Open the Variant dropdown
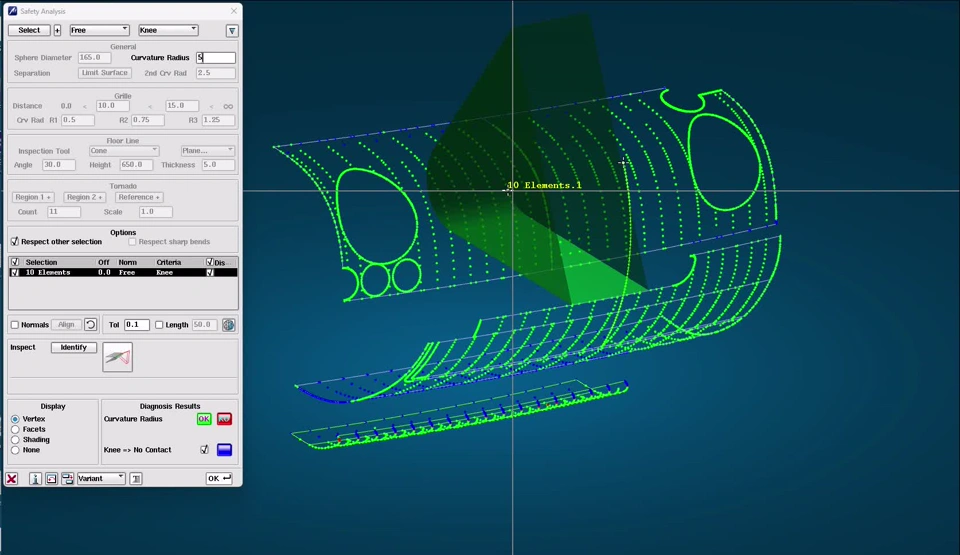 [x=101, y=478]
